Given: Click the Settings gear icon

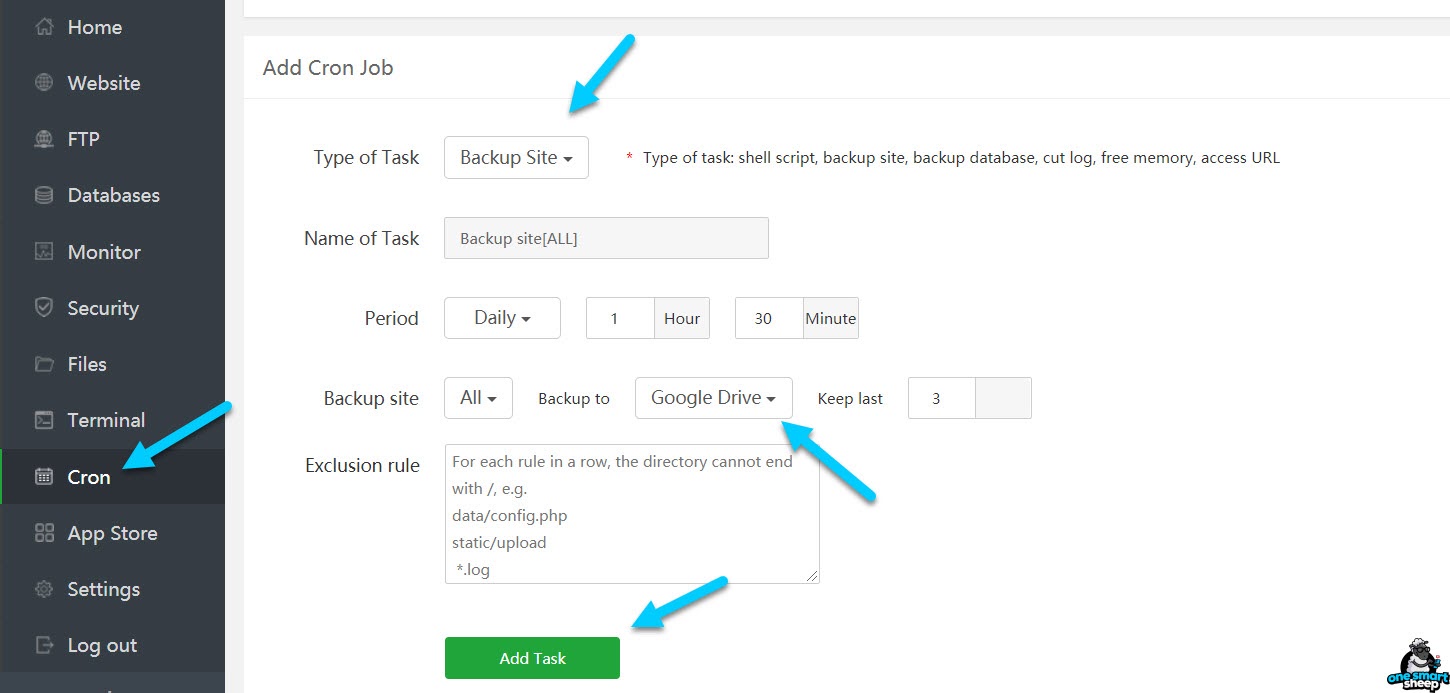Looking at the screenshot, I should coord(44,589).
